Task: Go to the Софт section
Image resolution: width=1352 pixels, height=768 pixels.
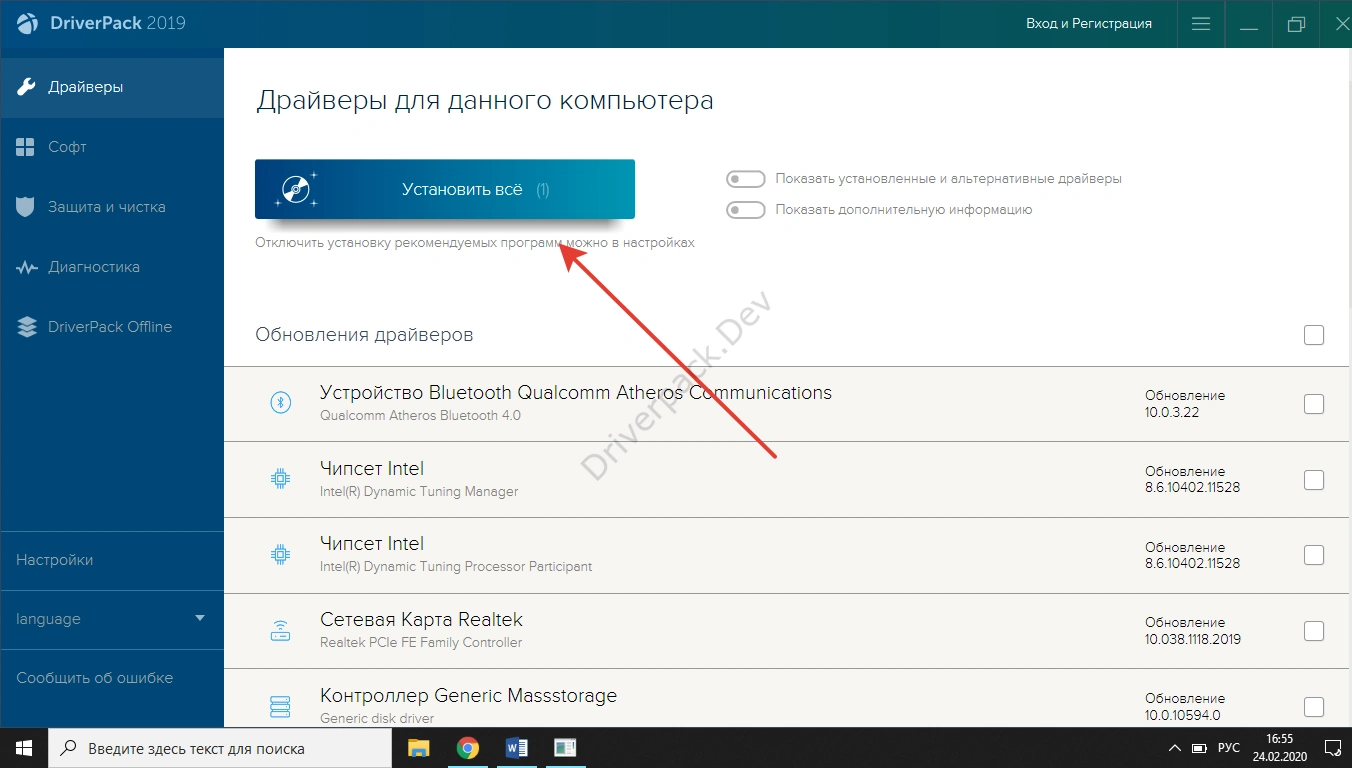Action: click(112, 147)
